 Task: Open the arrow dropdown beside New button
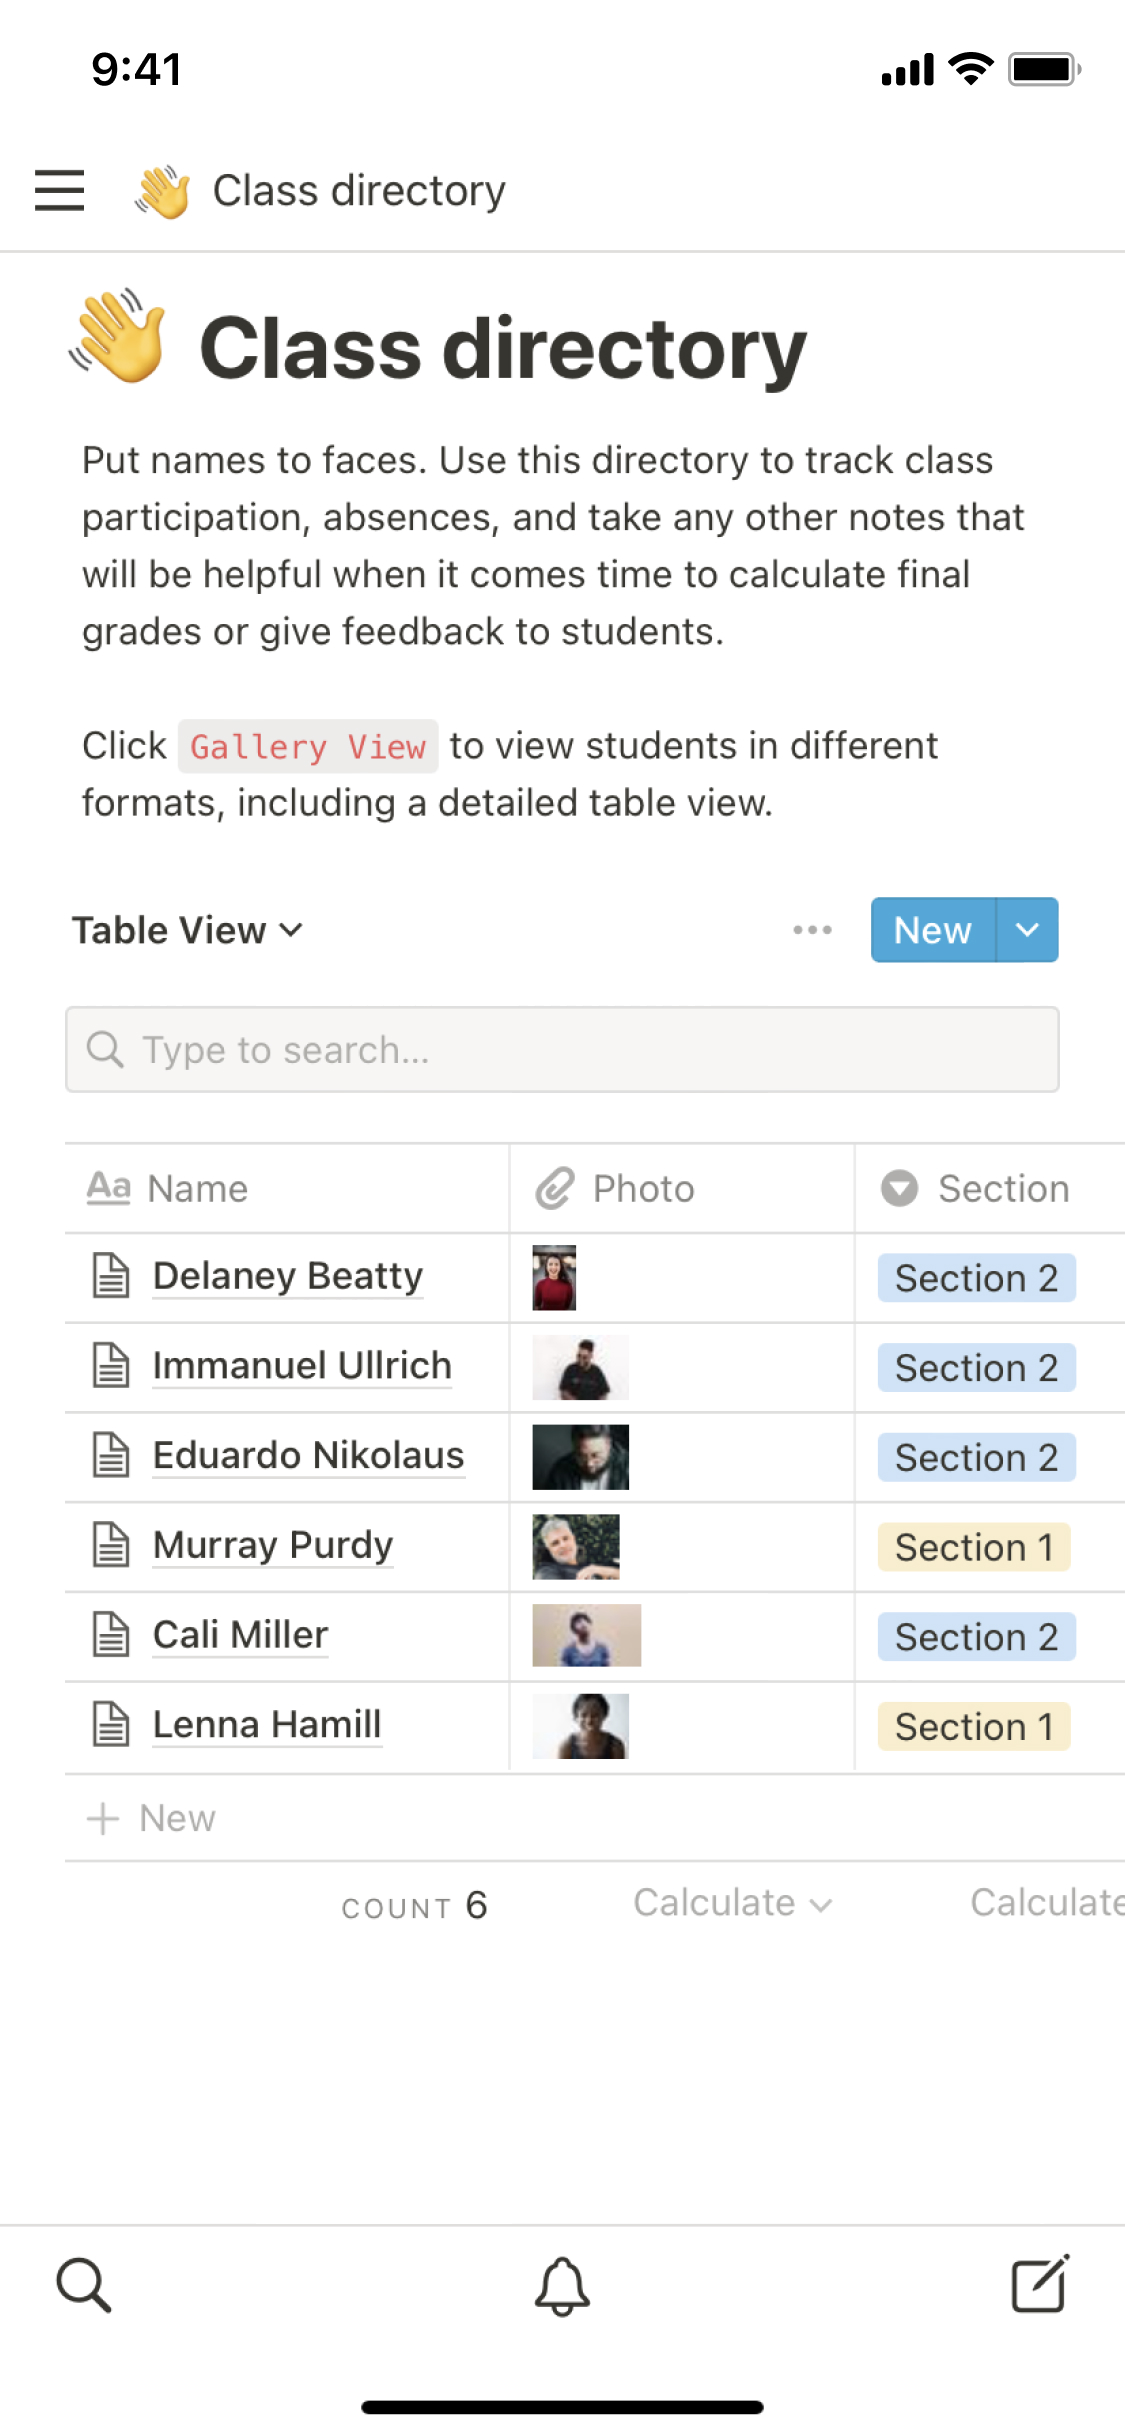coord(1027,930)
